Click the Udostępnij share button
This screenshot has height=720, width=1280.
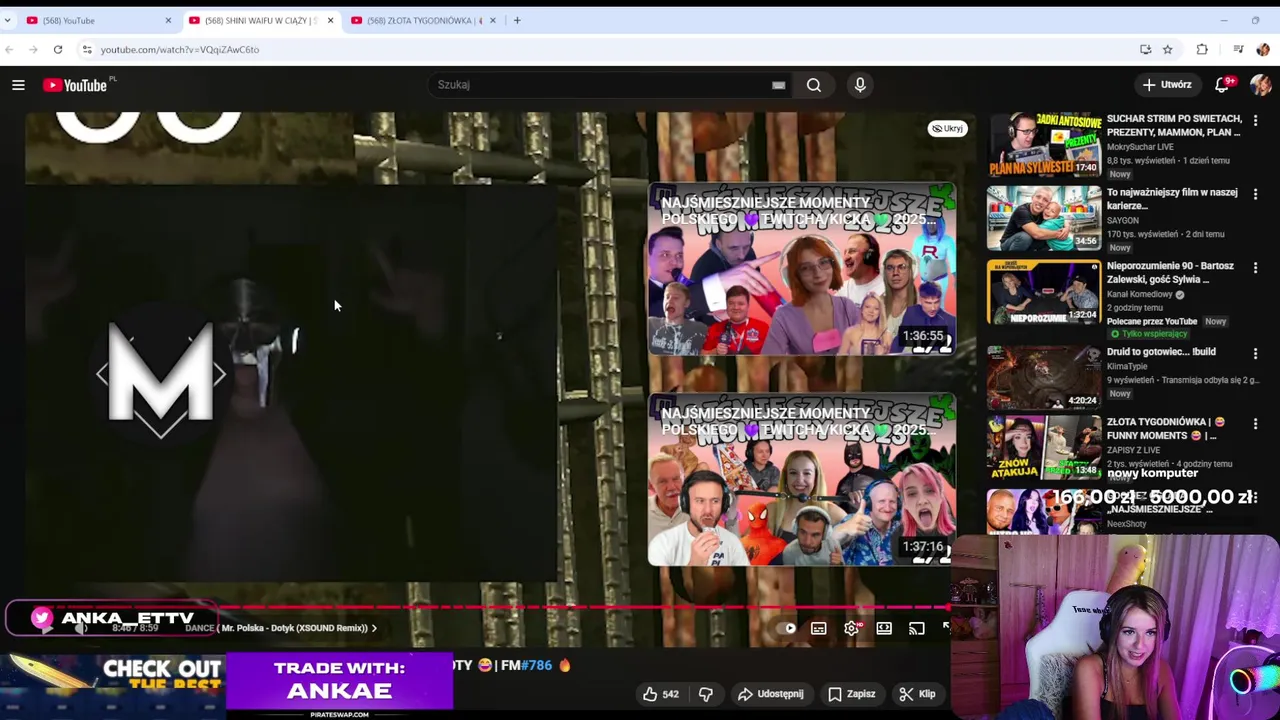point(771,694)
